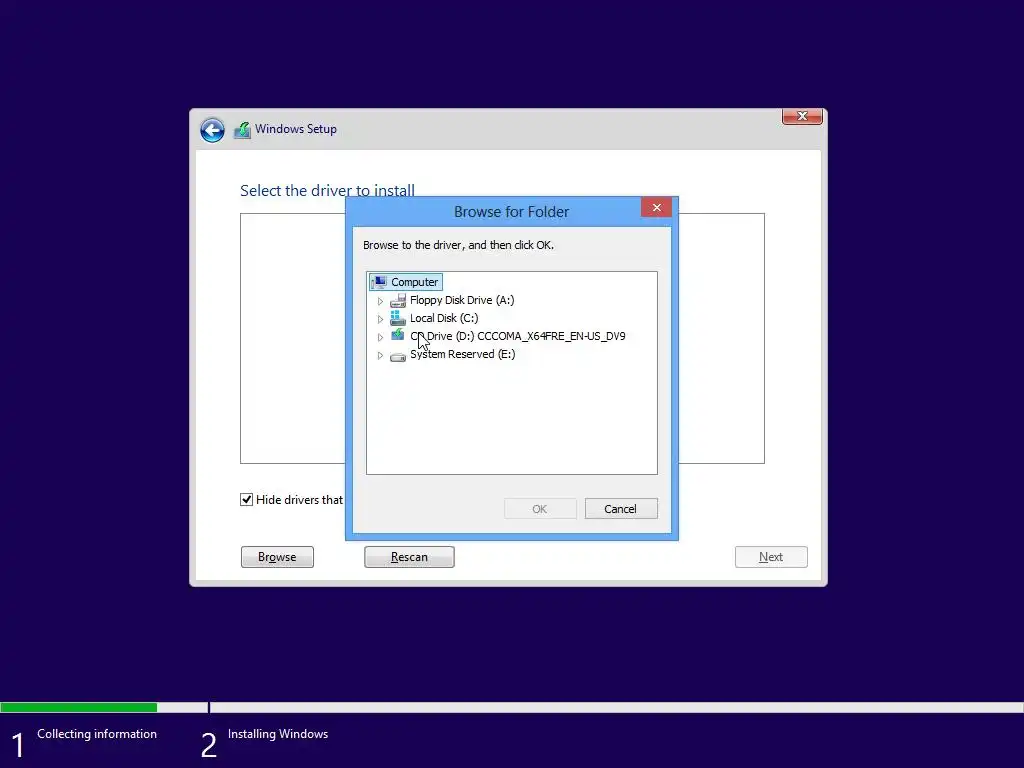Click the System Reserved (E:) drive icon
1024x768 pixels.
[x=398, y=357]
